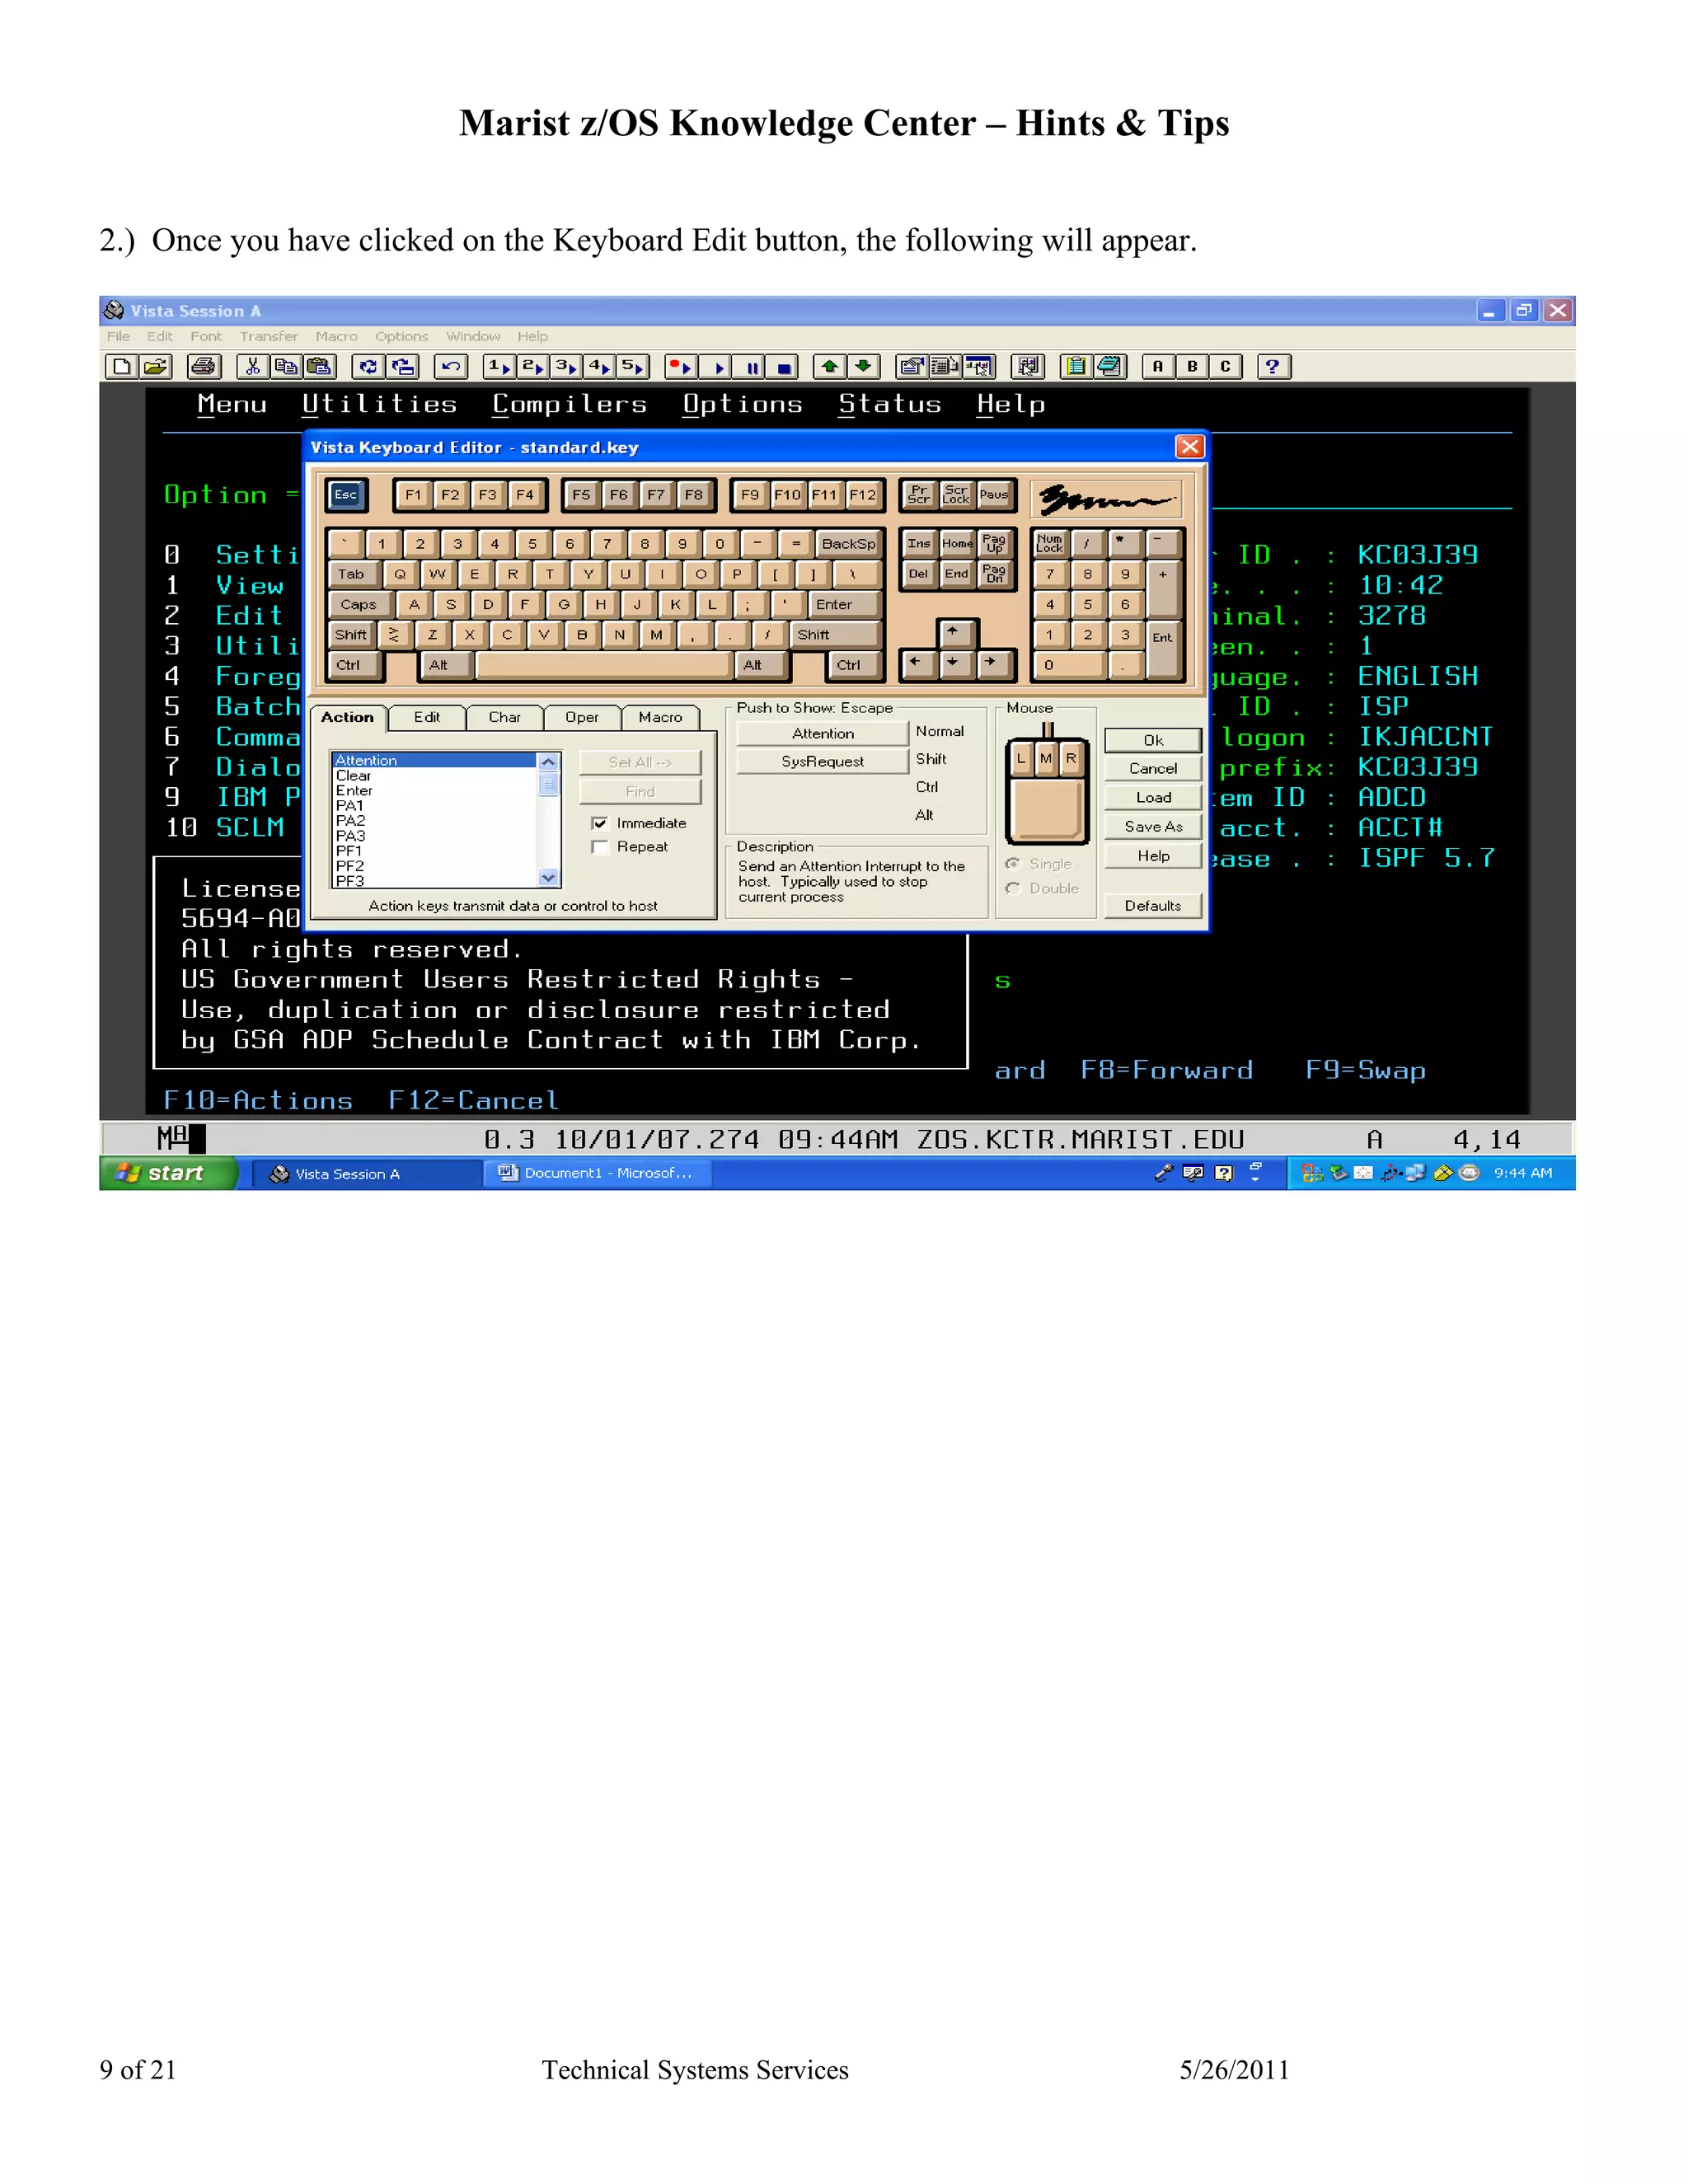Click the BackSp key on virtual keyboard

848,544
